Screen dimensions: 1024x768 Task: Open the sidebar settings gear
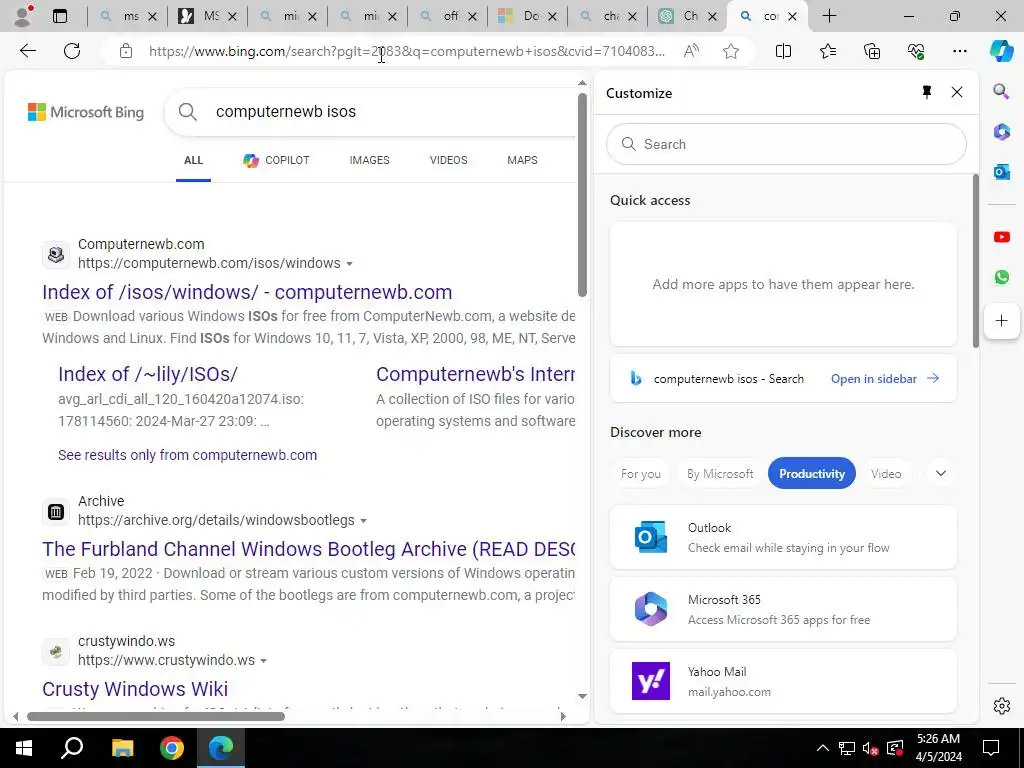click(x=1001, y=706)
